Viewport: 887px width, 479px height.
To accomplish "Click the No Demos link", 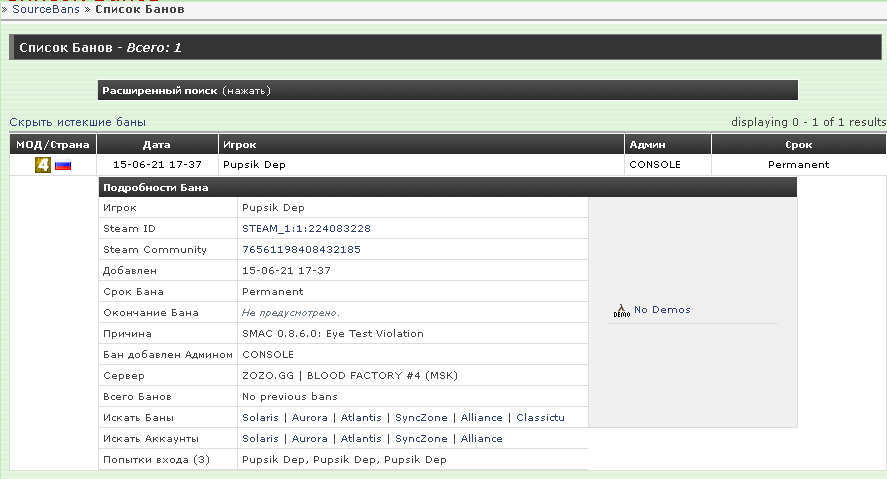I will point(662,310).
